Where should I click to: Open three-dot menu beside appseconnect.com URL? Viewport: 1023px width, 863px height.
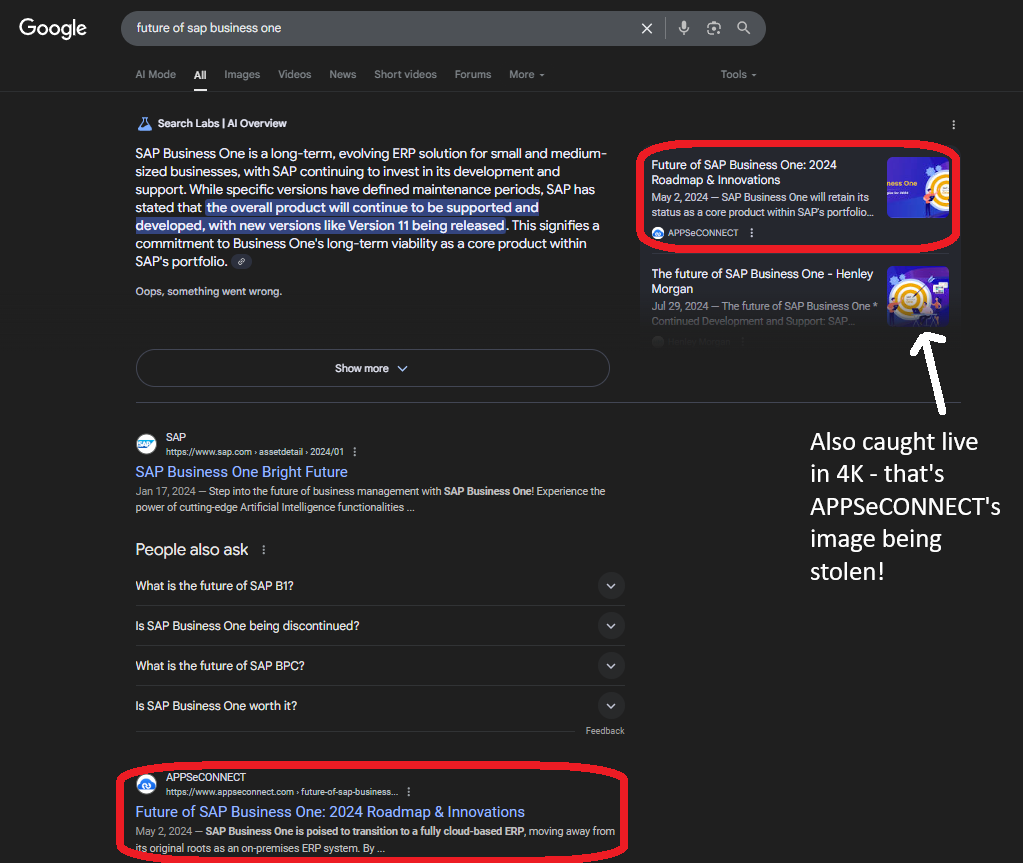coord(409,792)
